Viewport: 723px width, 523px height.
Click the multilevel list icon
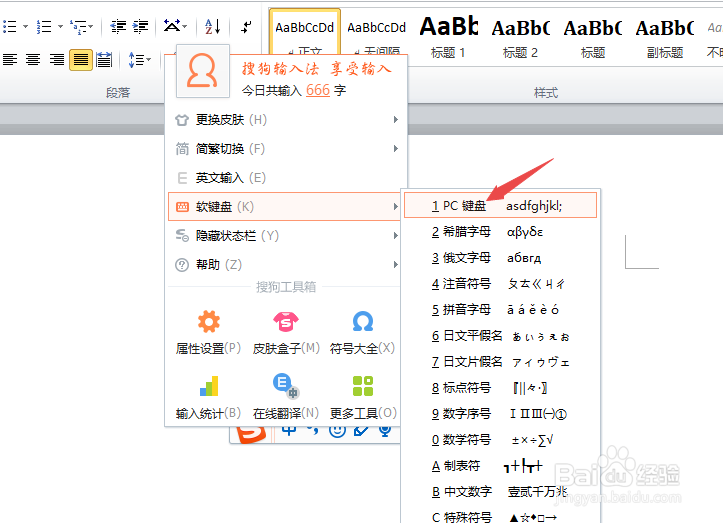click(x=78, y=26)
